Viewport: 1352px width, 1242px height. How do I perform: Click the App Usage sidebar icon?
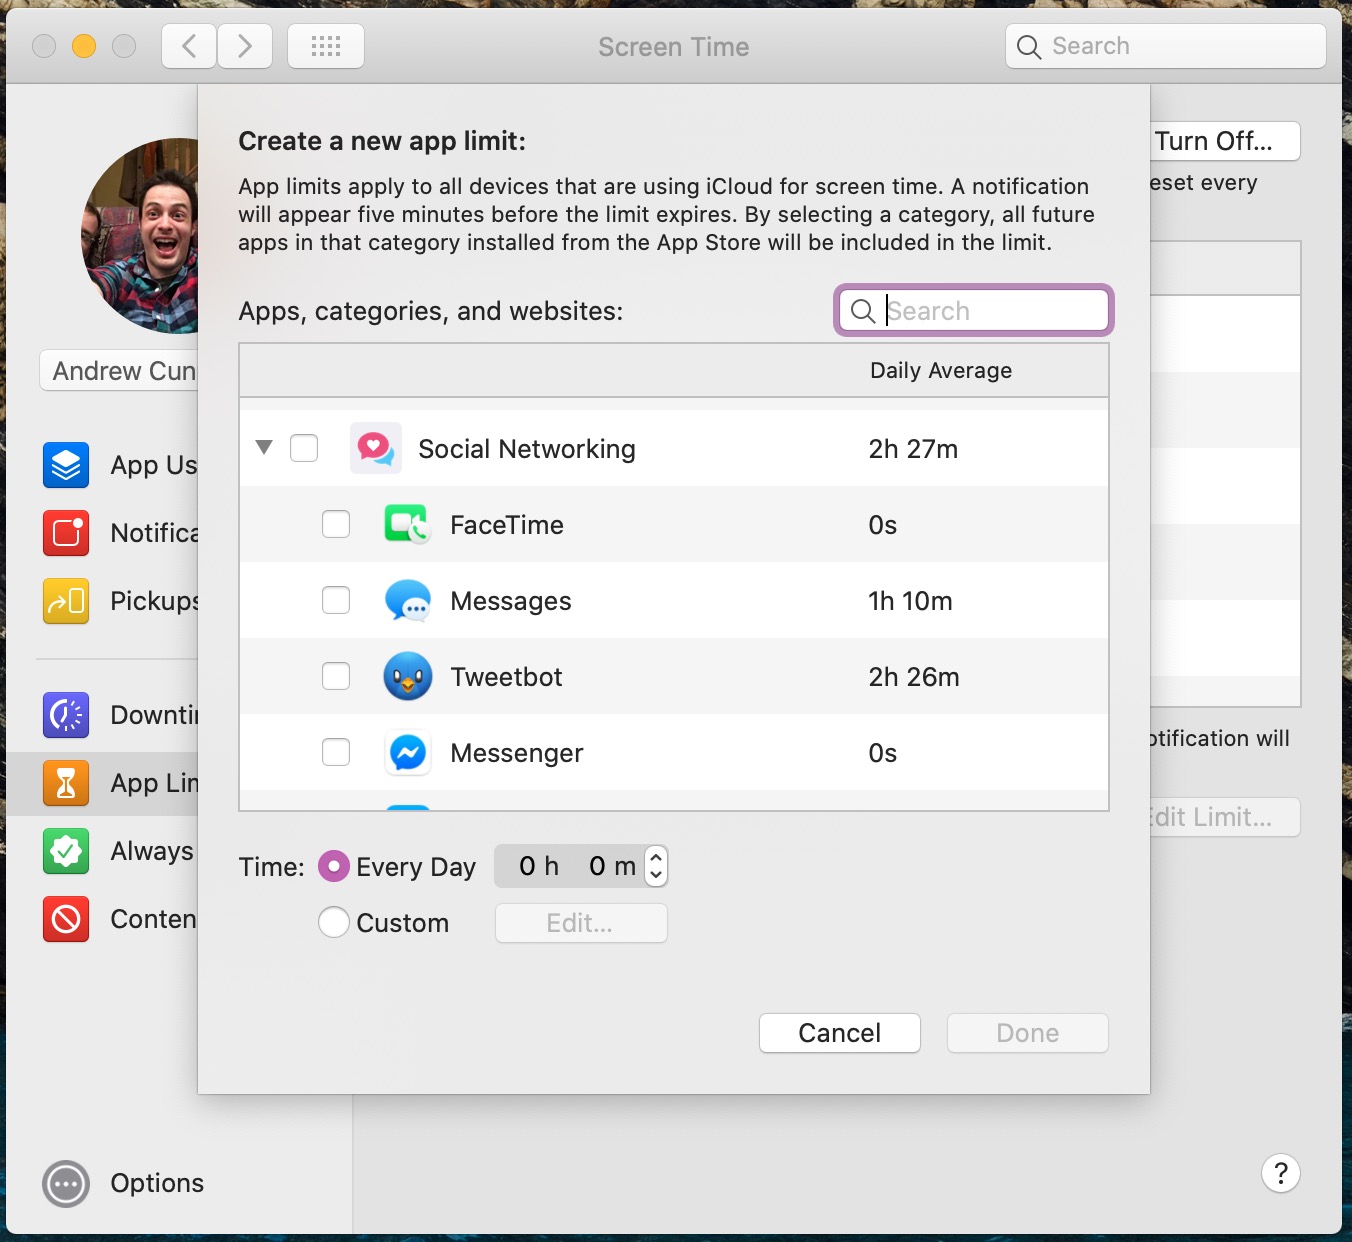click(x=66, y=465)
